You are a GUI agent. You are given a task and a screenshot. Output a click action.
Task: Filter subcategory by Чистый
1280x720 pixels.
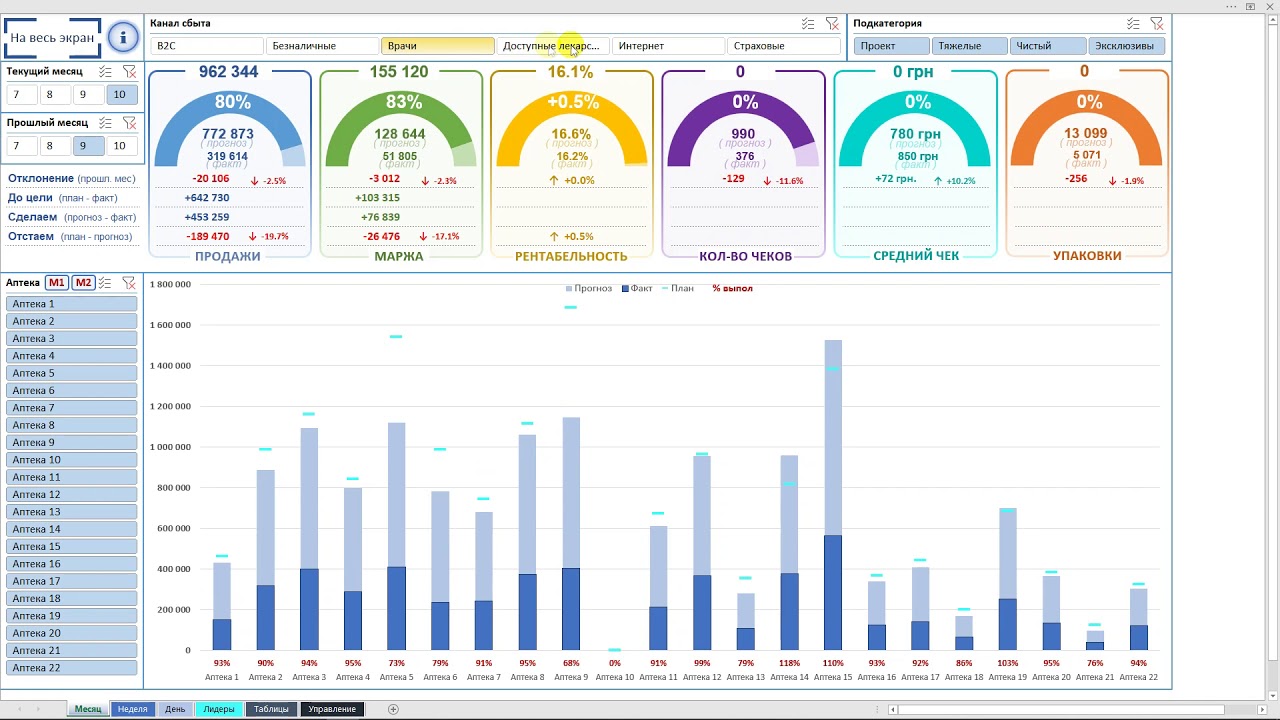click(x=1048, y=46)
